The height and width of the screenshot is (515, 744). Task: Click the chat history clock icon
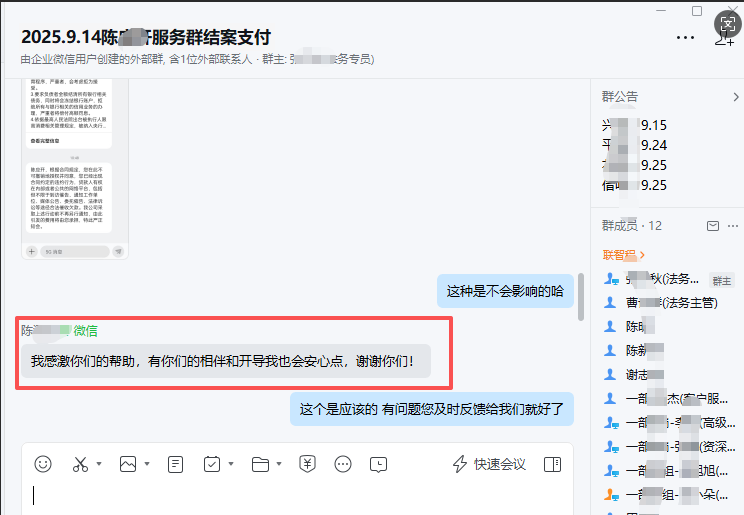(378, 464)
